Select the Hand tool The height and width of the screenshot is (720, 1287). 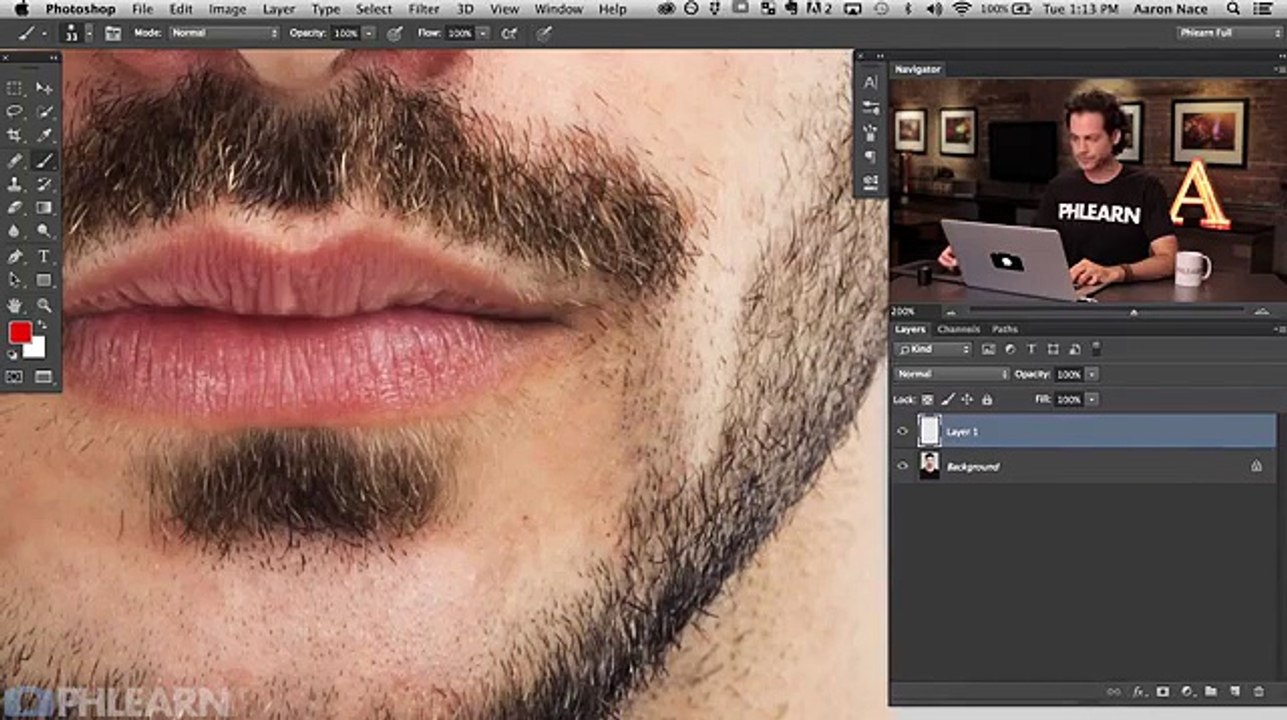pyautogui.click(x=15, y=305)
